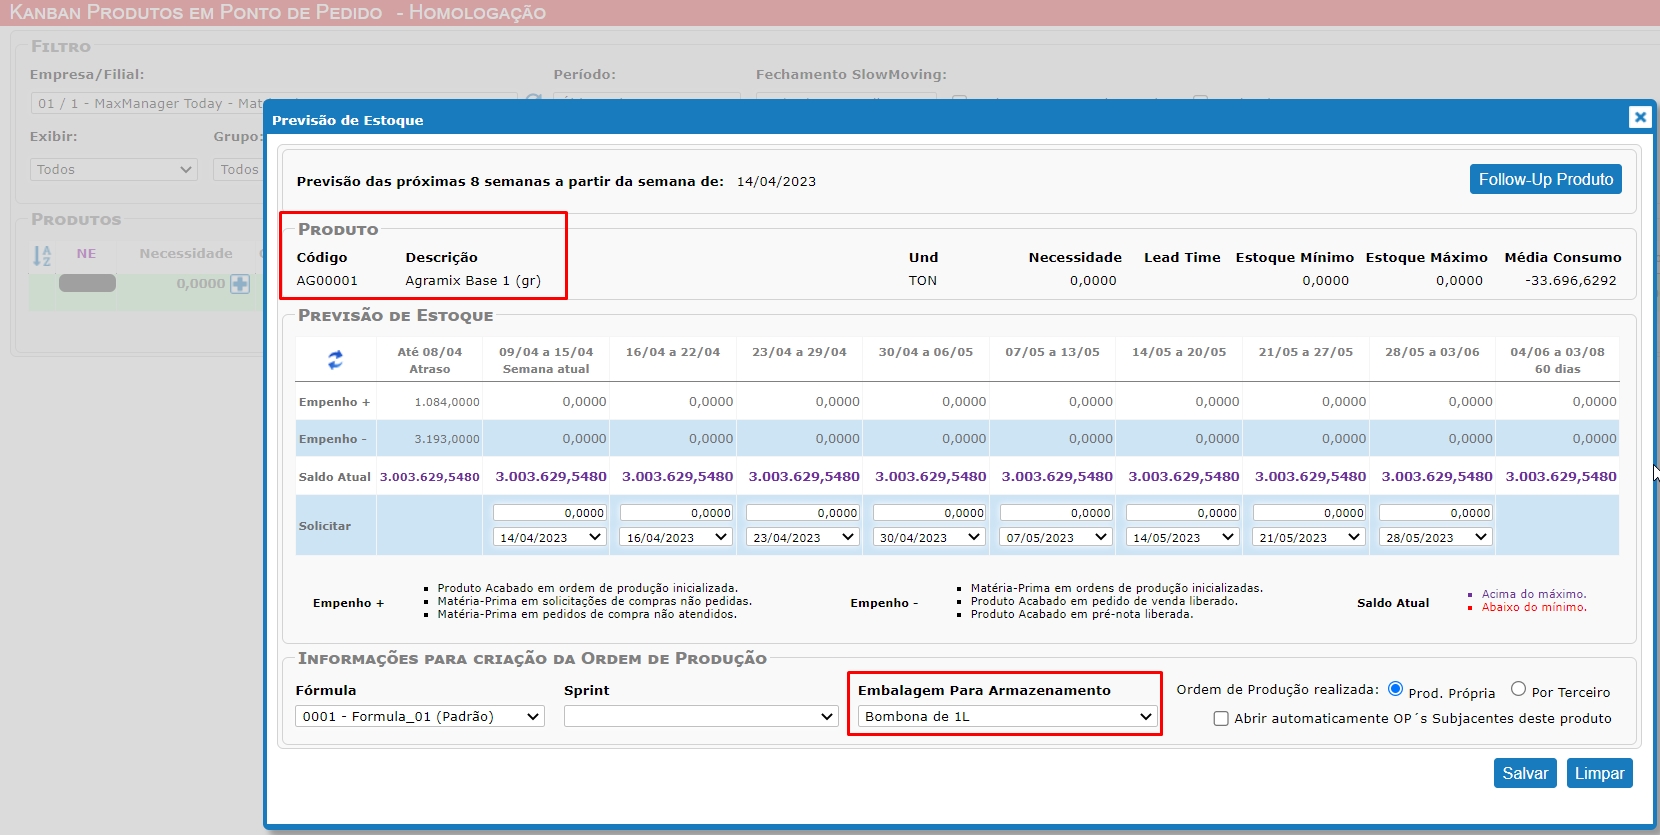1660x835 pixels.
Task: Open the Sprint dropdown
Action: (701, 716)
